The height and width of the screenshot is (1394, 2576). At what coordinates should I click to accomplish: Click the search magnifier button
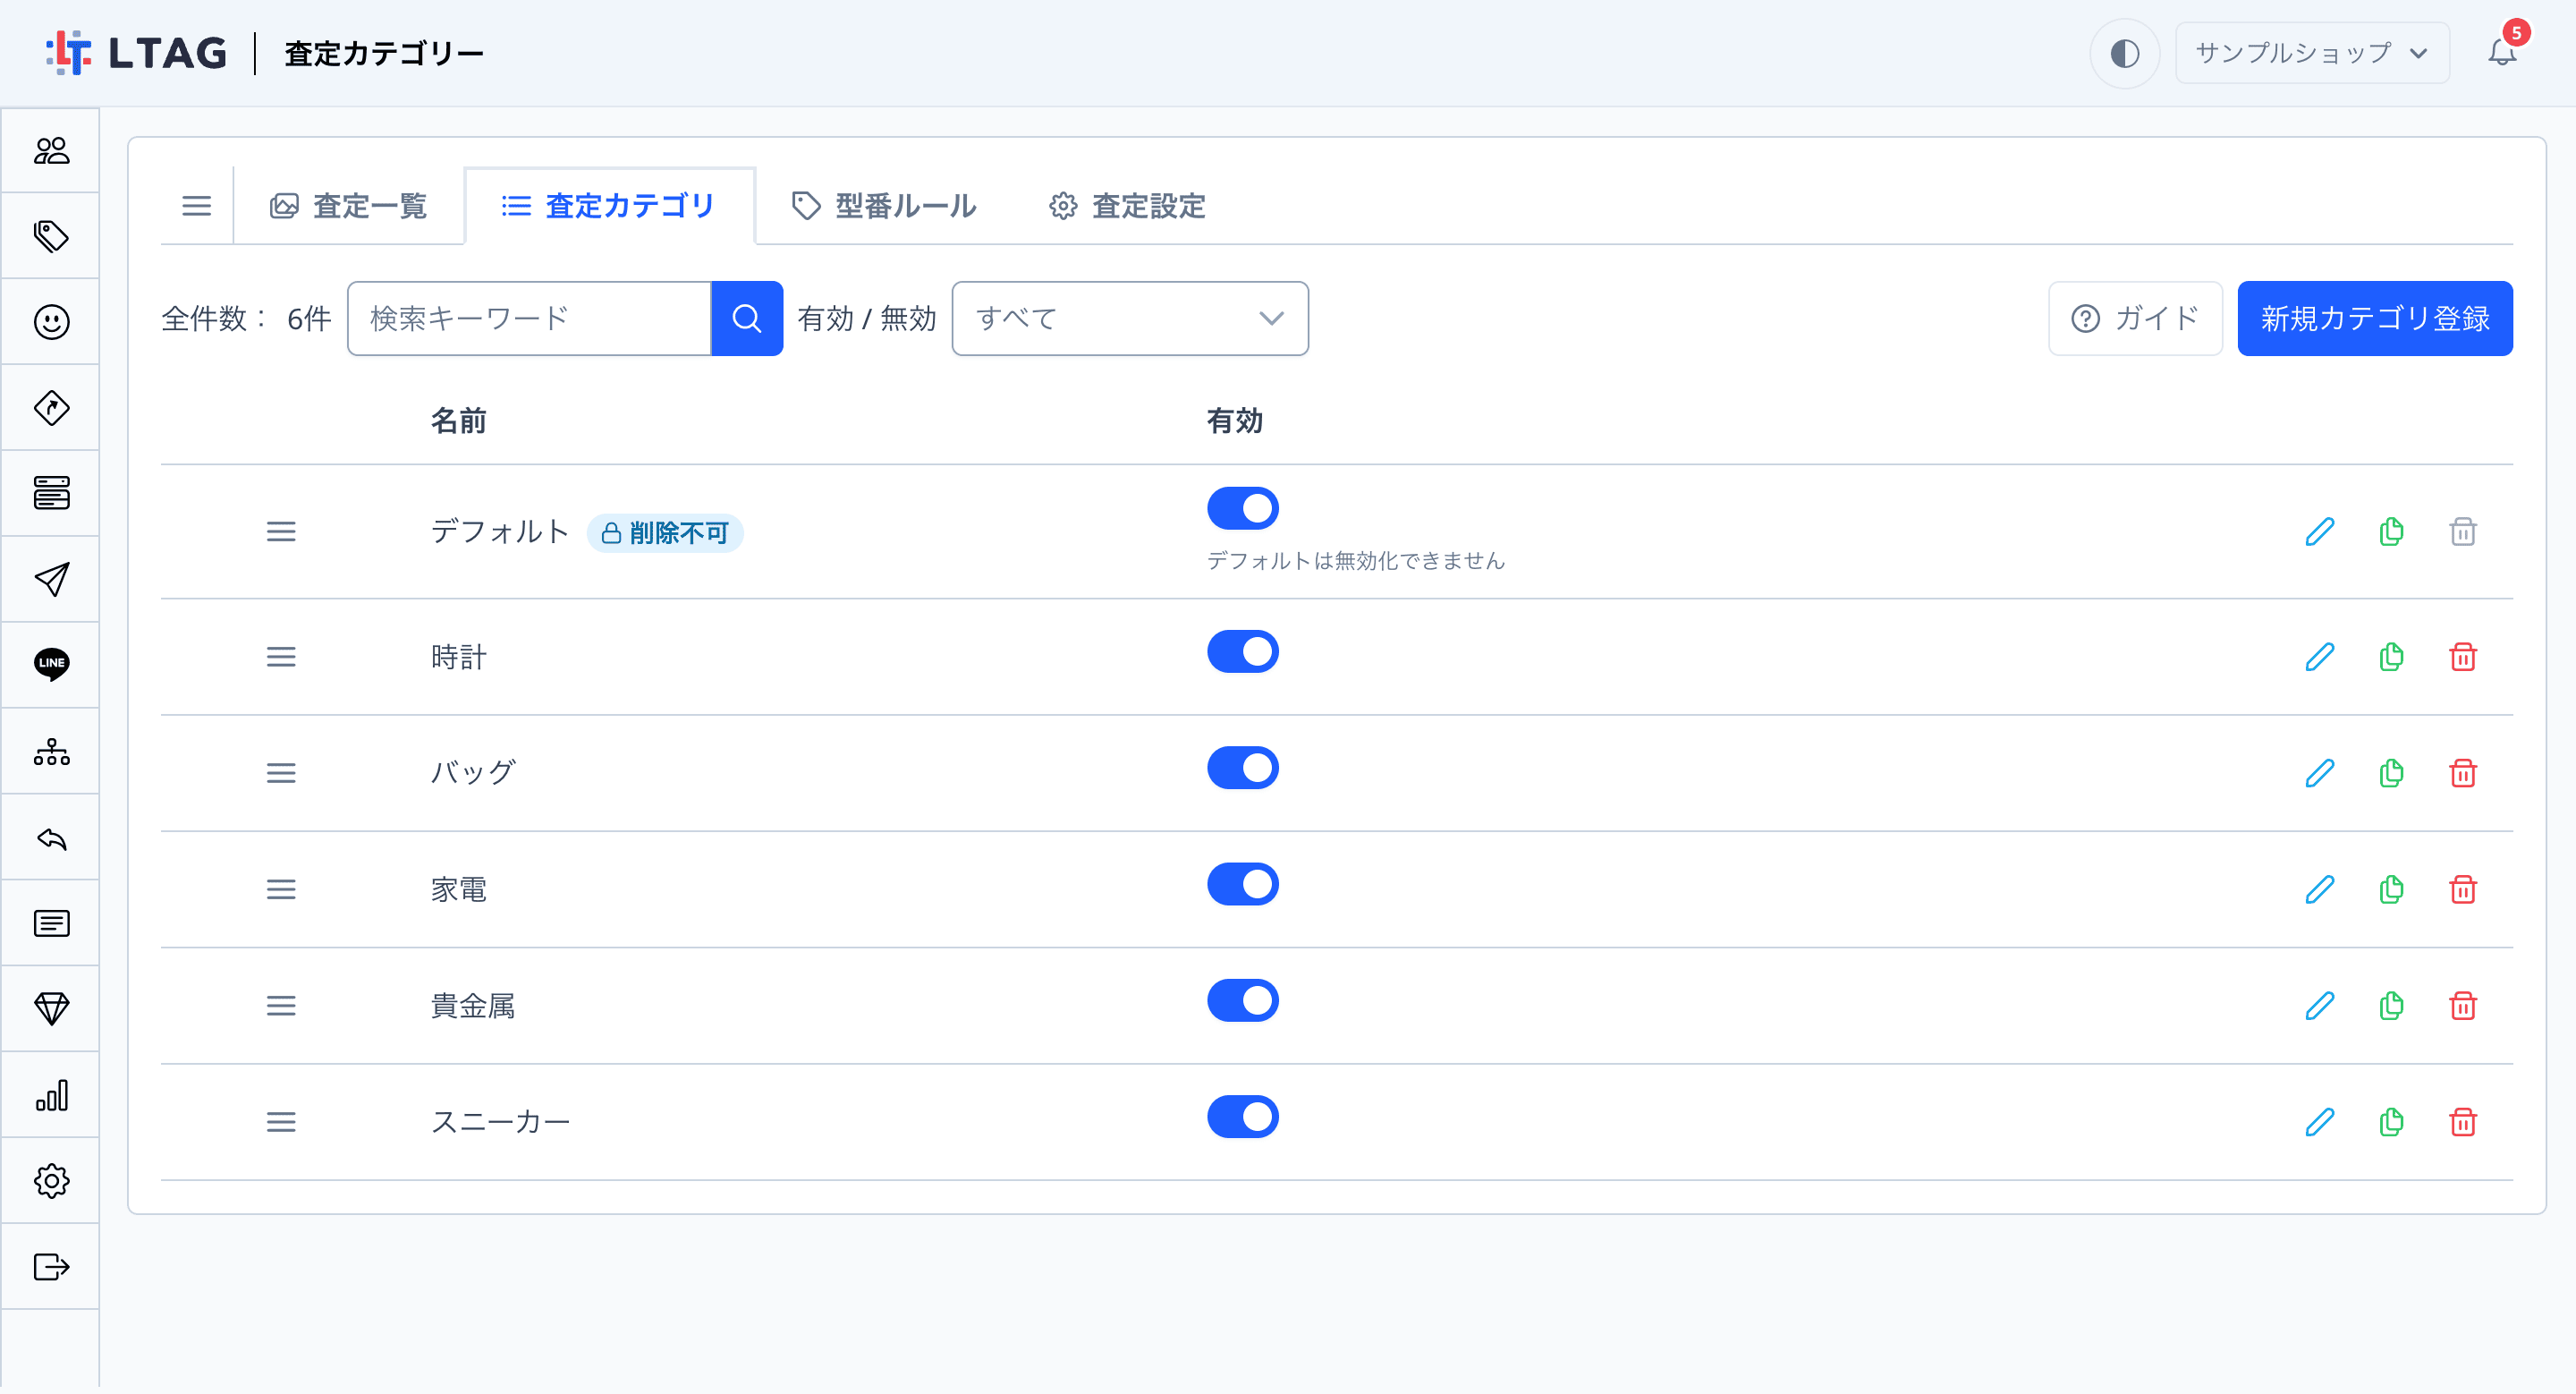click(x=746, y=318)
